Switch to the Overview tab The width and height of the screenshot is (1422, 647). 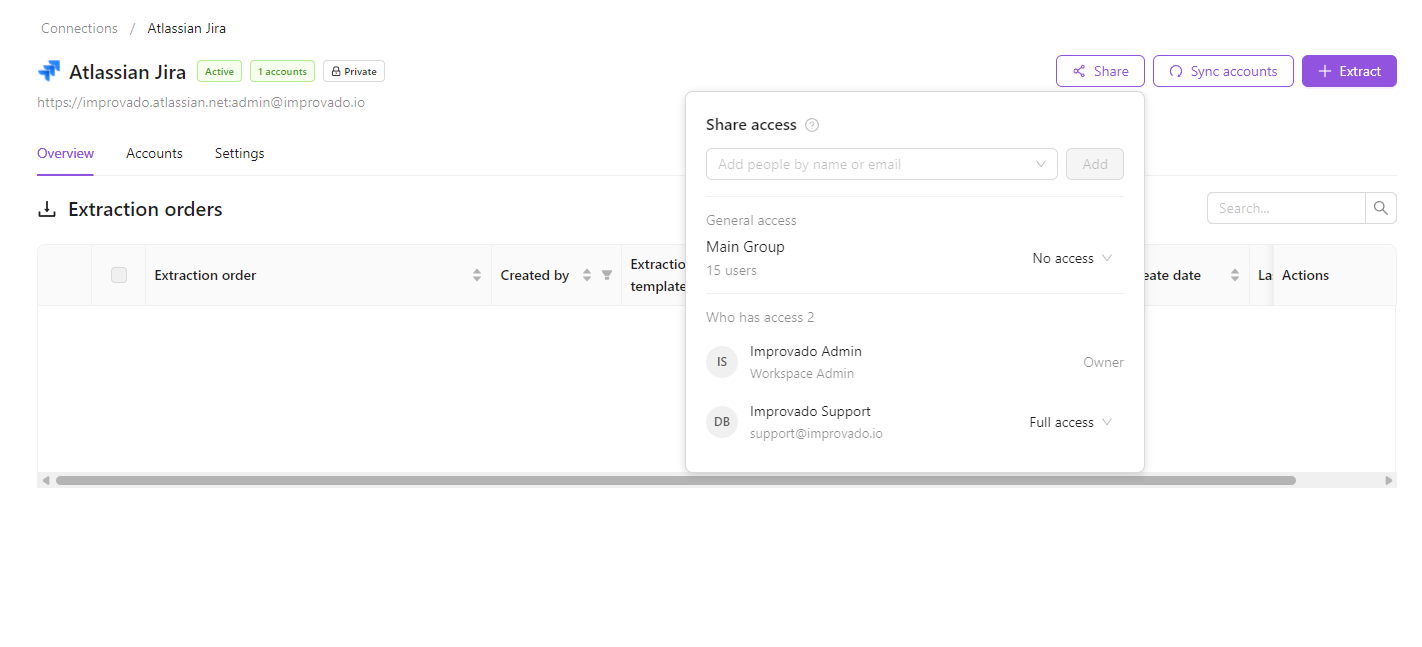[65, 153]
